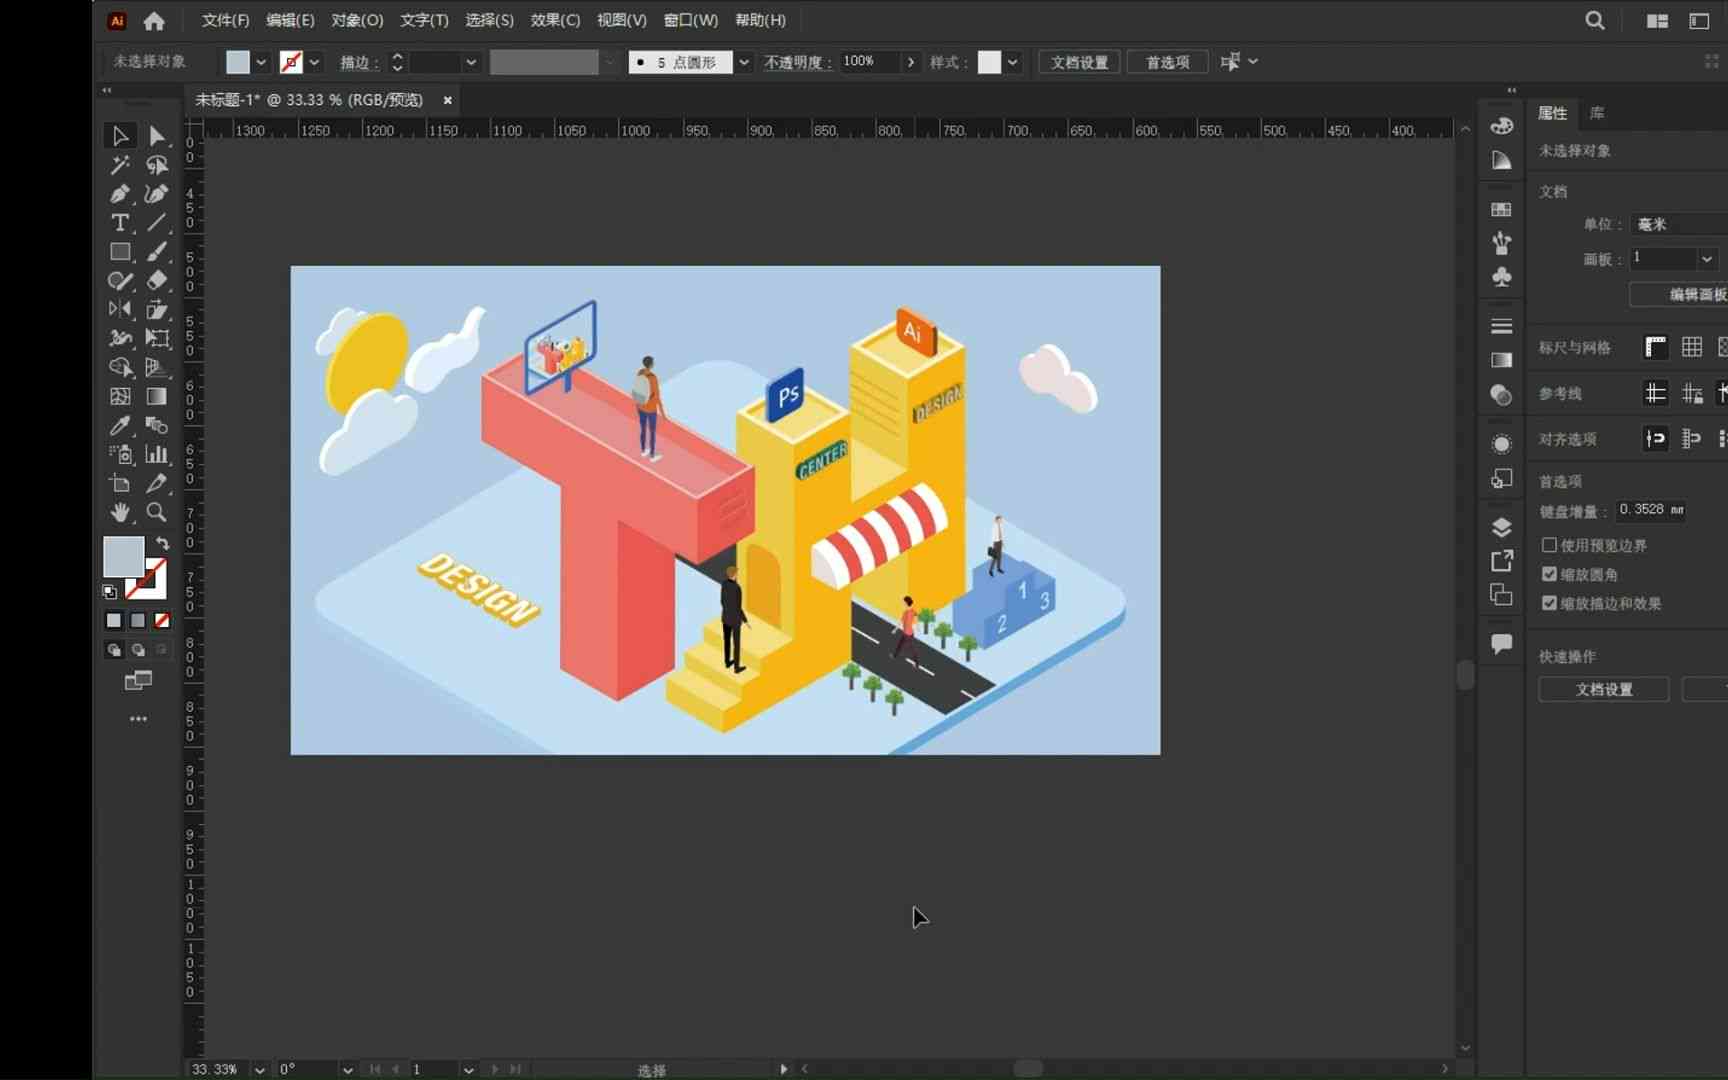This screenshot has width=1728, height=1080.
Task: Open the zoom level dropdown
Action: click(260, 1069)
